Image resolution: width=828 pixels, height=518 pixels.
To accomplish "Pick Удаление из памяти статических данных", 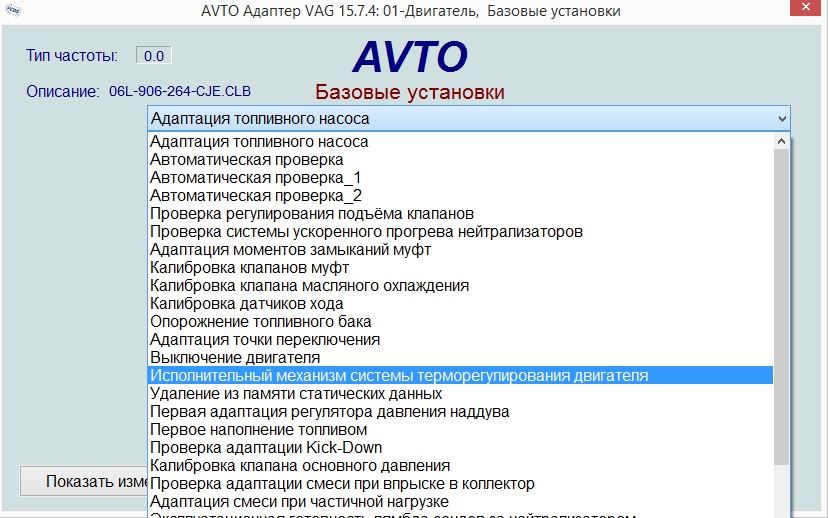I will (460, 393).
